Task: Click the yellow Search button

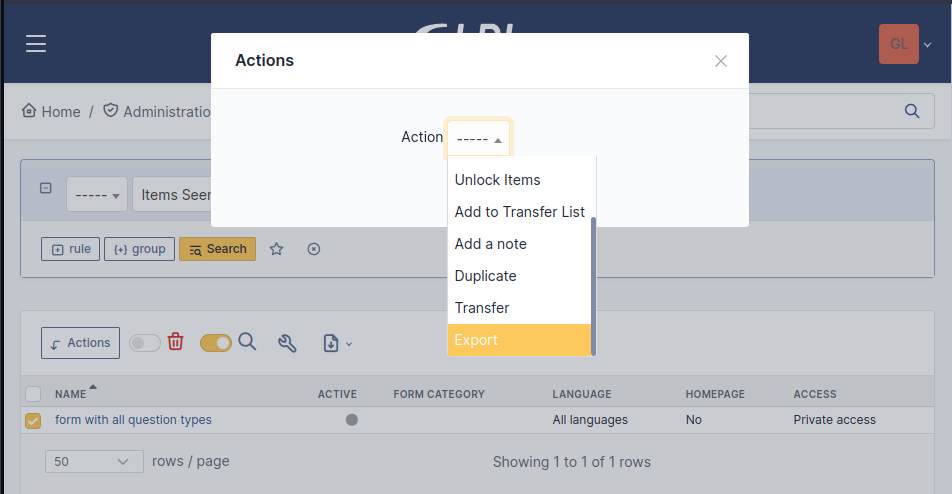Action: tap(217, 249)
